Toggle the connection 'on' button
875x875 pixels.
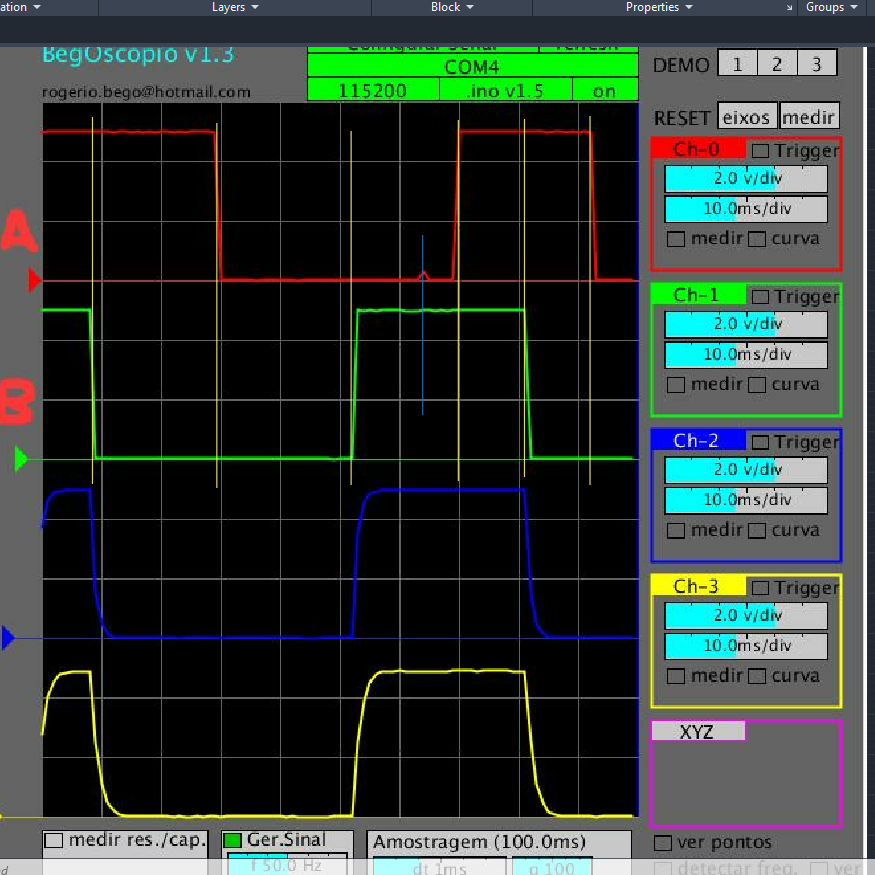pos(605,90)
